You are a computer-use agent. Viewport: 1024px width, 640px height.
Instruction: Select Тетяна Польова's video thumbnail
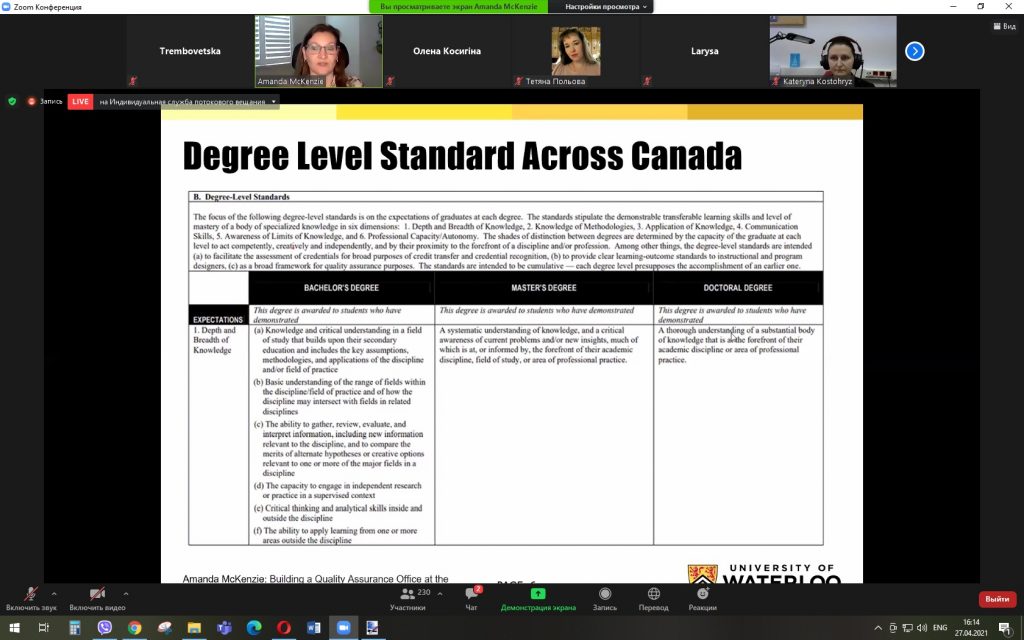click(575, 51)
